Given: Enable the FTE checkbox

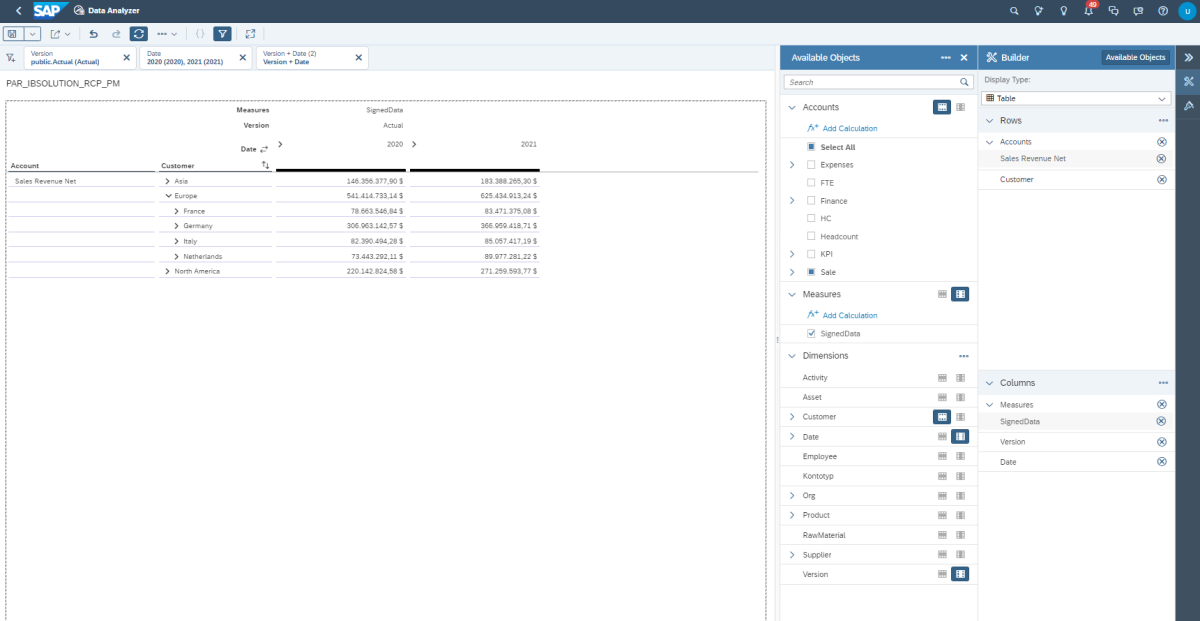Looking at the screenshot, I should point(809,182).
